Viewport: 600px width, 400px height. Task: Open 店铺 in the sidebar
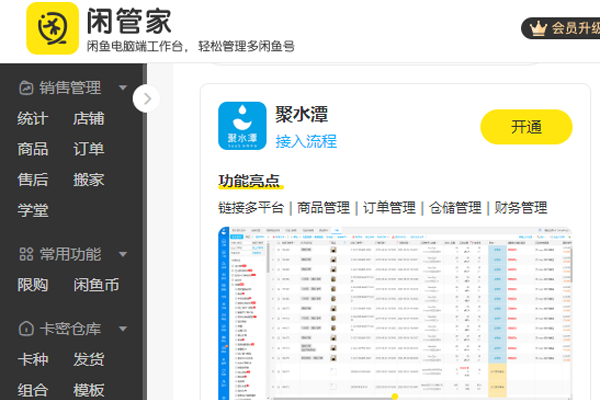click(x=88, y=119)
